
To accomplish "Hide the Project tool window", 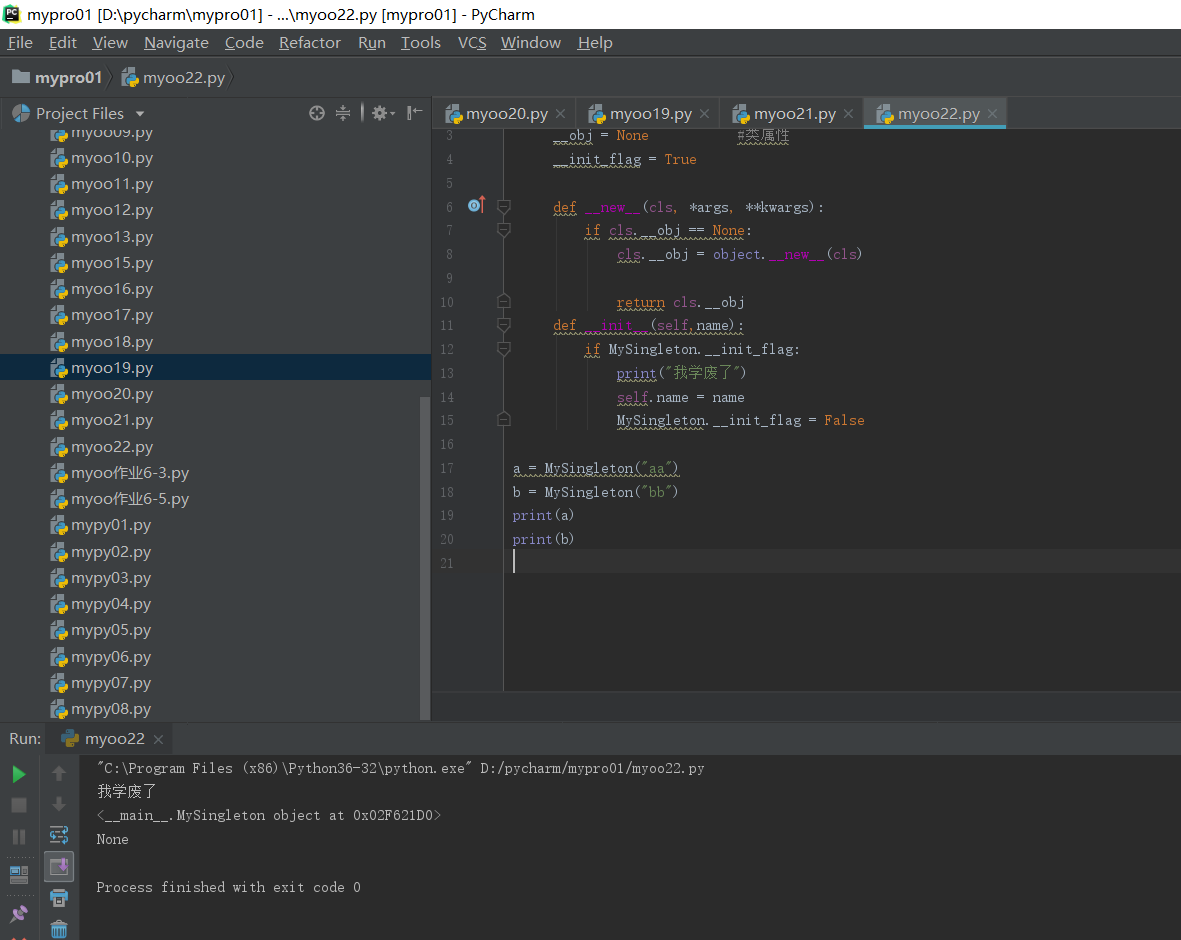I will (414, 113).
